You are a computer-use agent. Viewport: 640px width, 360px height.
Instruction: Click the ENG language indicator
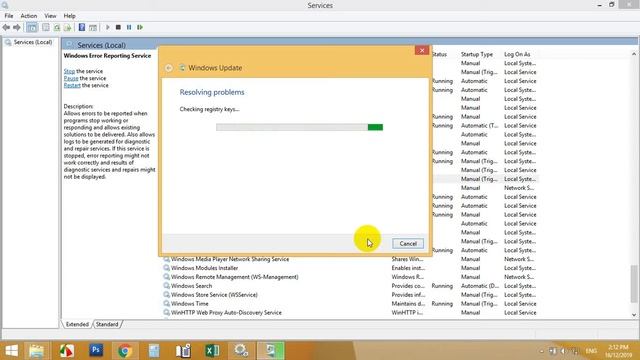(x=591, y=351)
